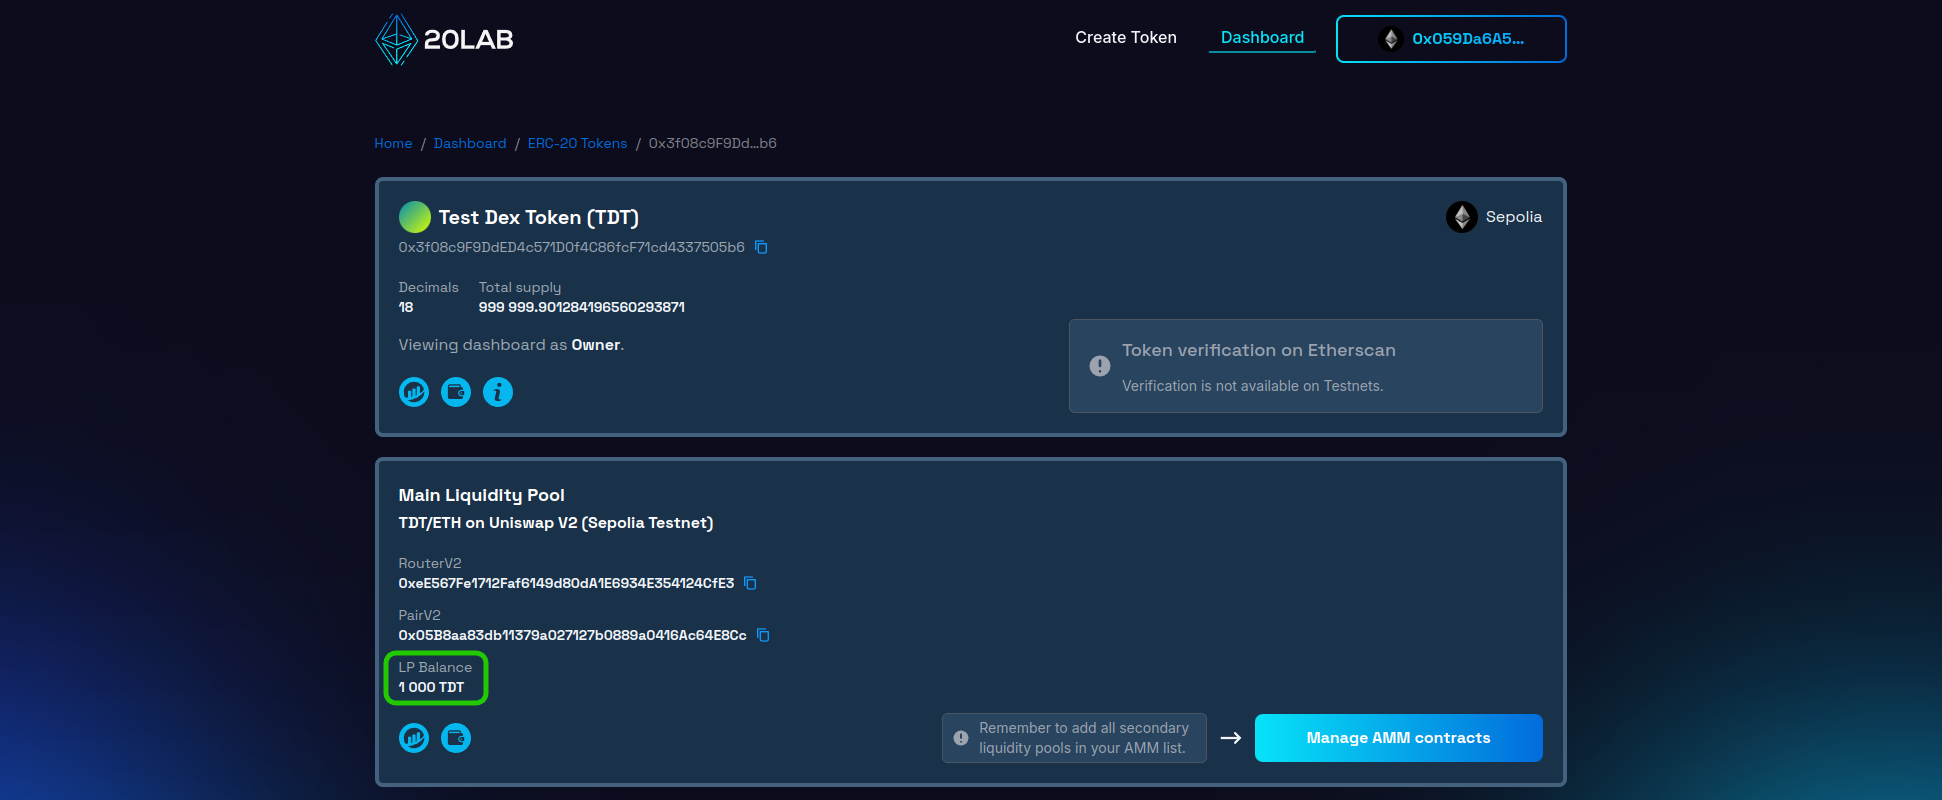Click the green token avatar circle

coord(414,217)
